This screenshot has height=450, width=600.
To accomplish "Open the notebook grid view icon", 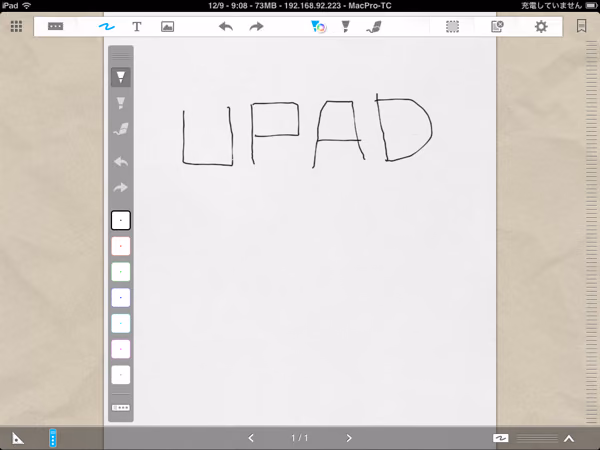I will pyautogui.click(x=16, y=26).
